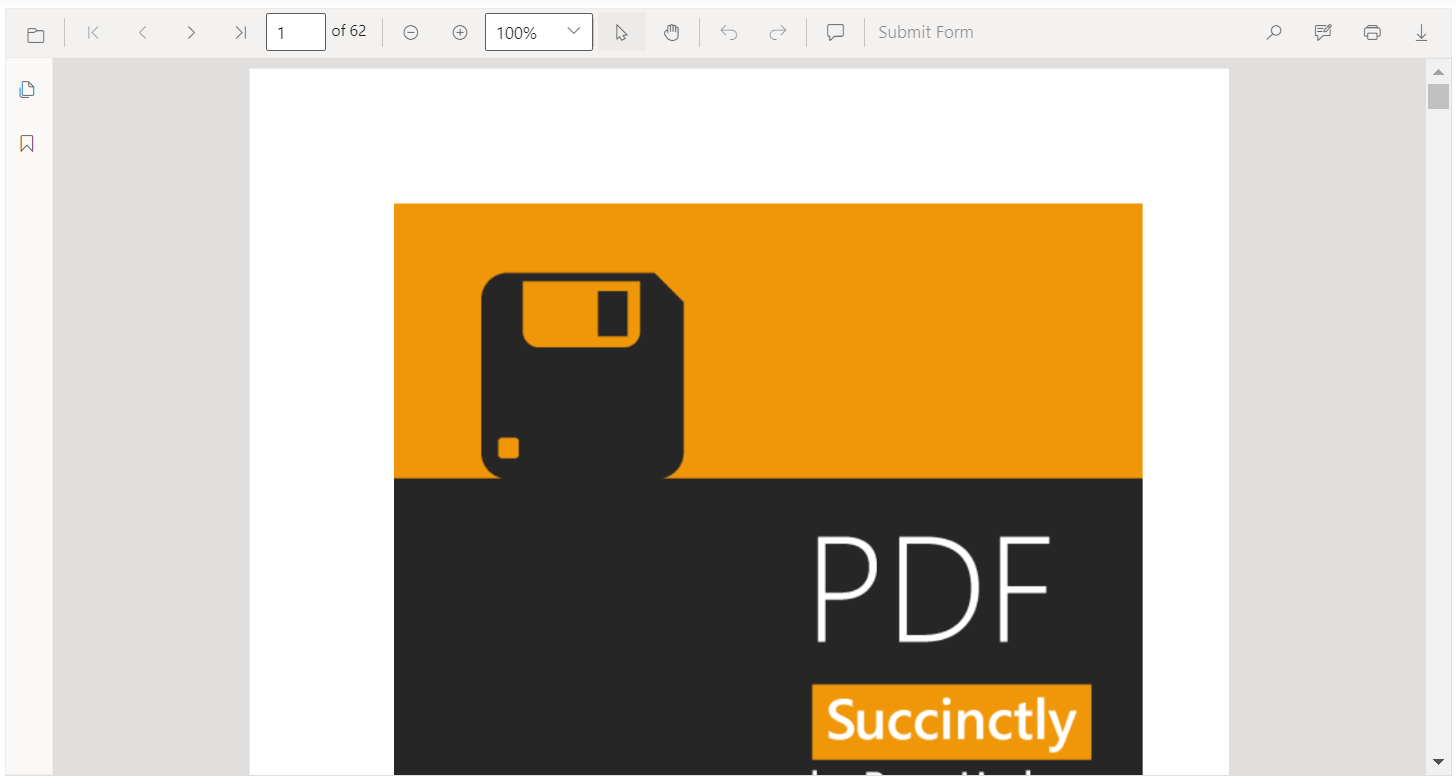
Task: Open the page thumbnails panel
Action: coord(27,90)
